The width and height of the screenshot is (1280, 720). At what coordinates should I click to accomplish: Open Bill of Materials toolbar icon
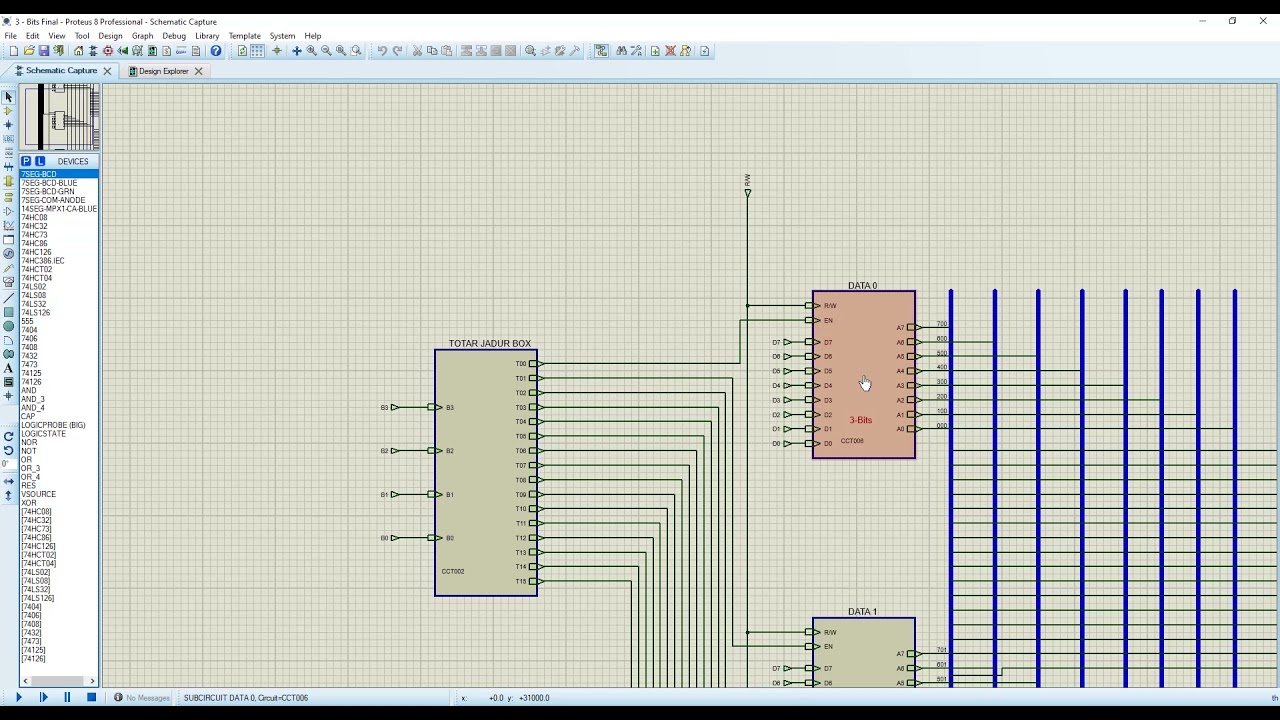[x=166, y=51]
